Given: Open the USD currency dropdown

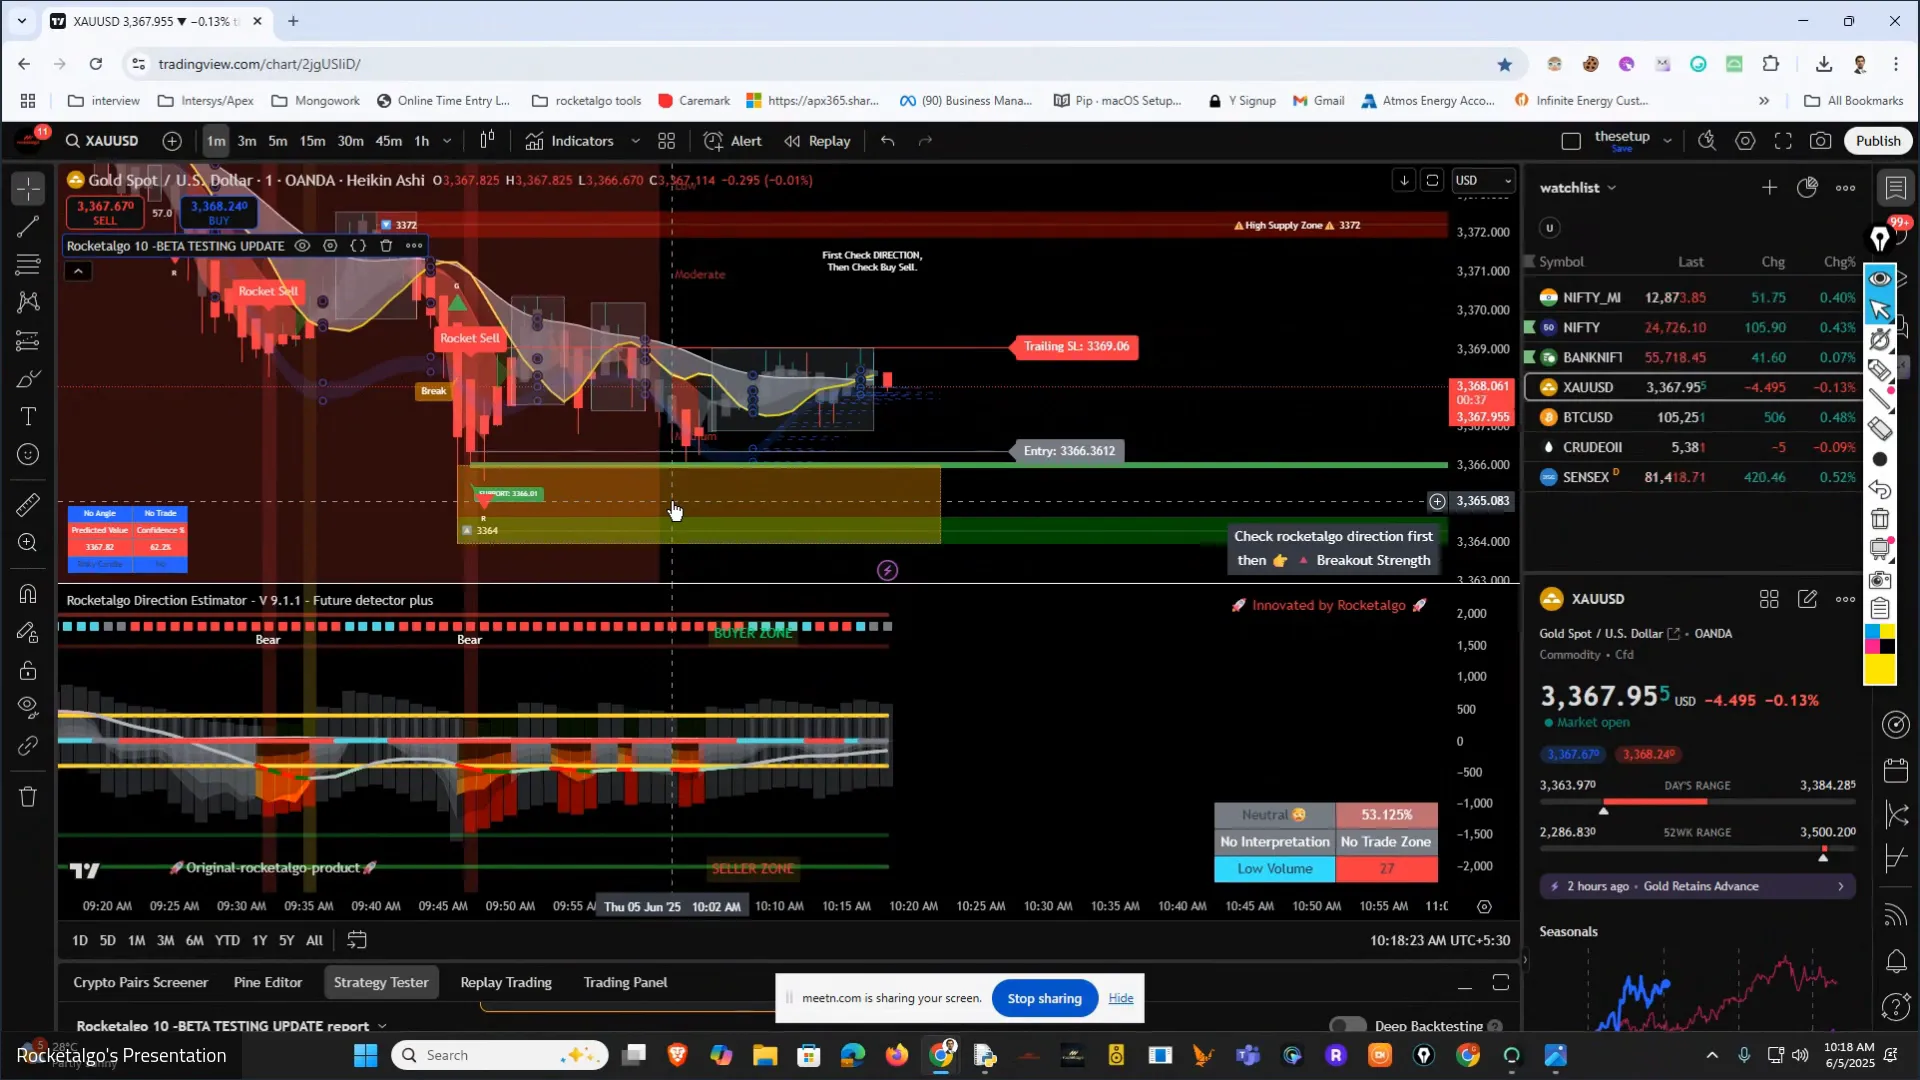Looking at the screenshot, I should [x=1484, y=181].
